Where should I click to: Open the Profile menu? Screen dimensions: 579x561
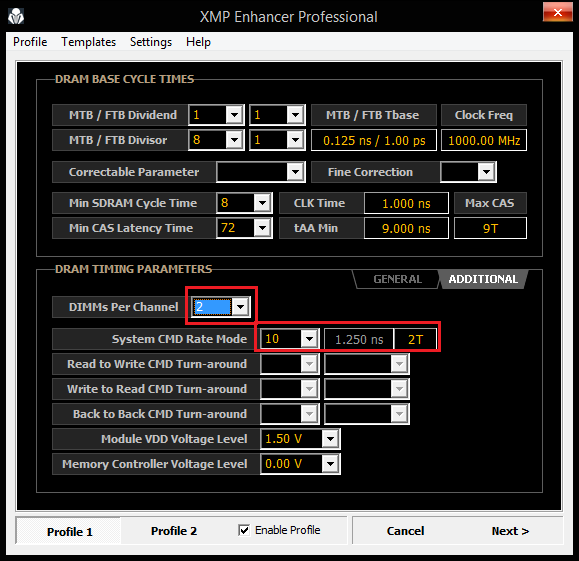30,42
